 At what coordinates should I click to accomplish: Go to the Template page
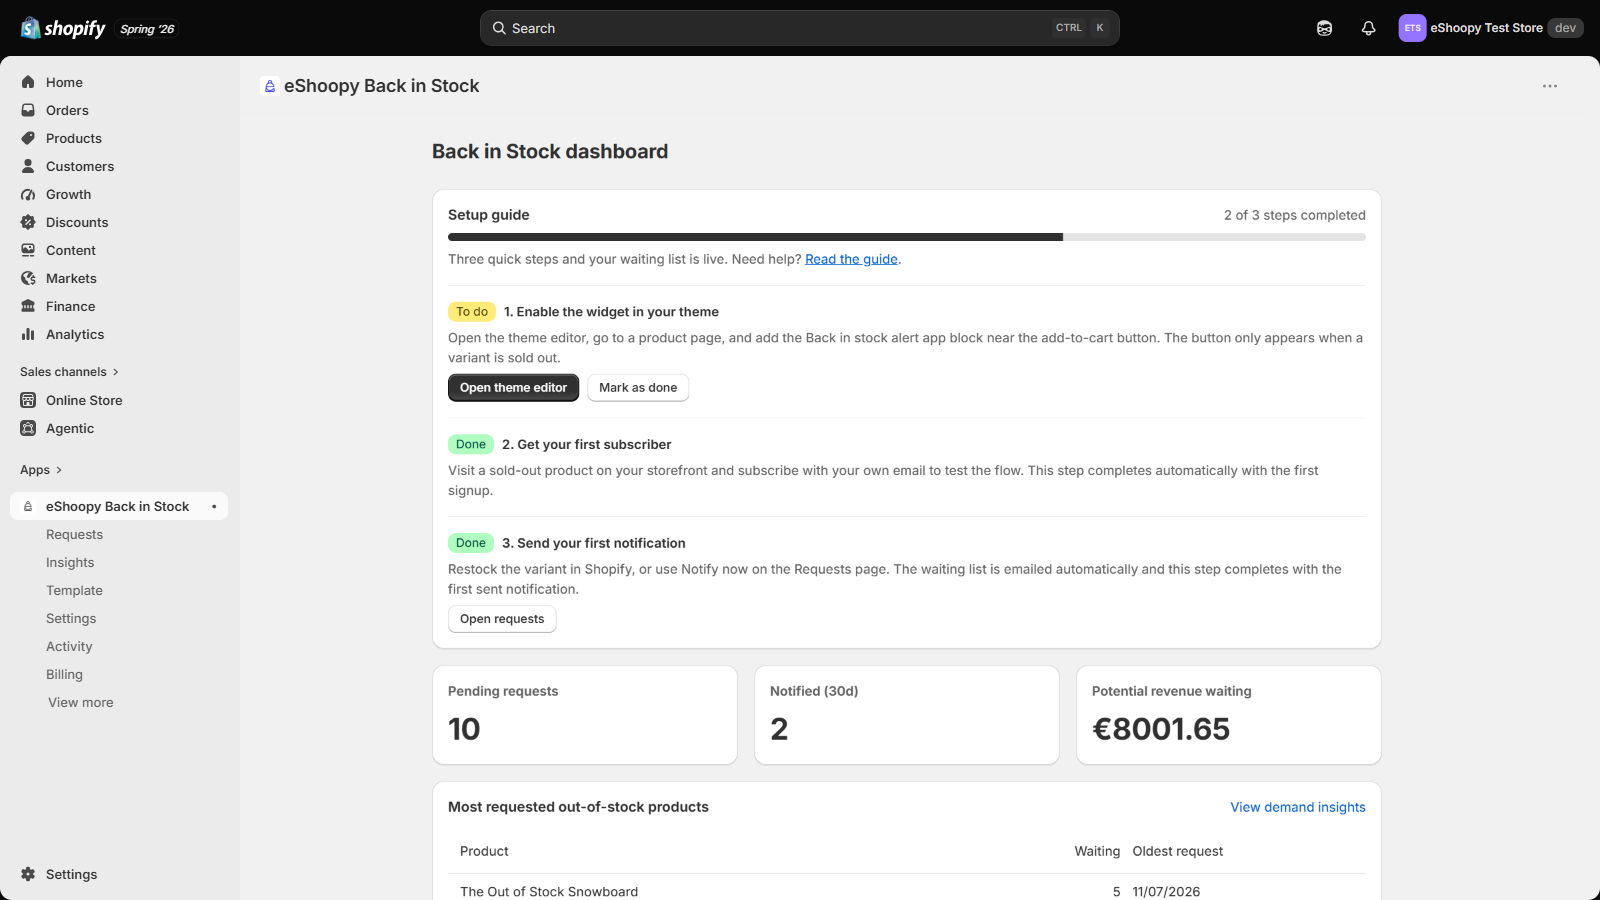(74, 591)
